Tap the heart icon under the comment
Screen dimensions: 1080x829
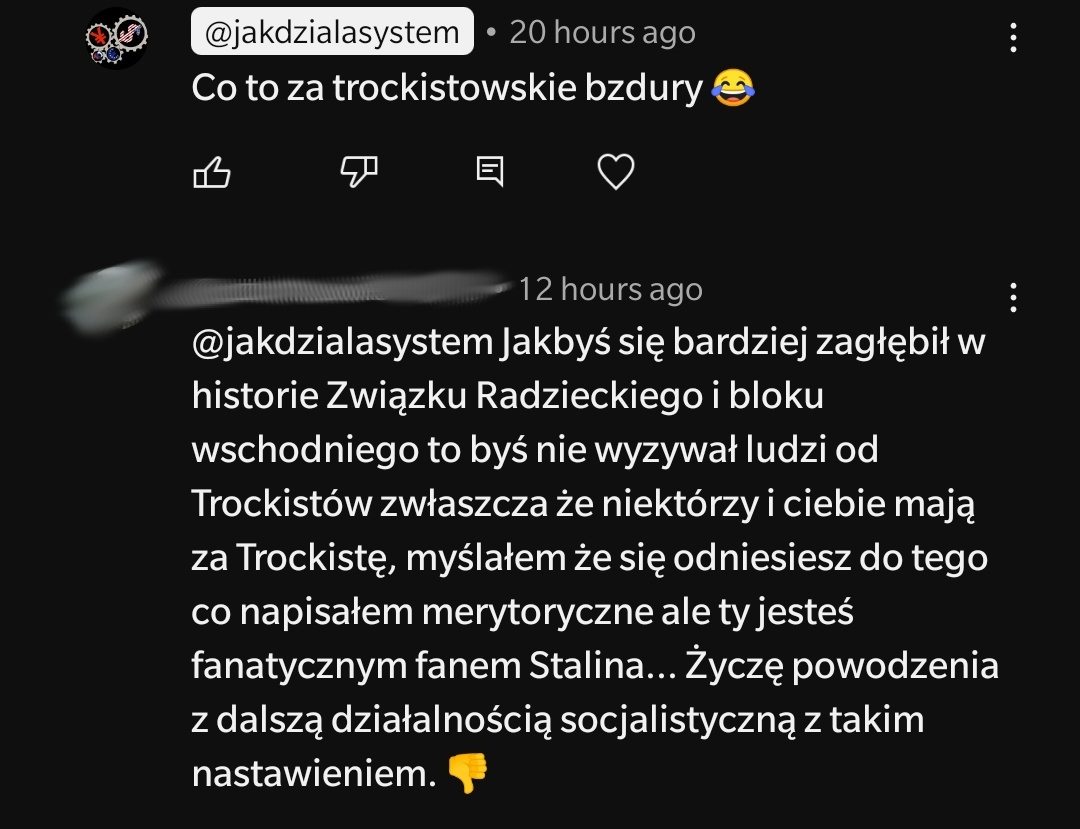tap(615, 171)
